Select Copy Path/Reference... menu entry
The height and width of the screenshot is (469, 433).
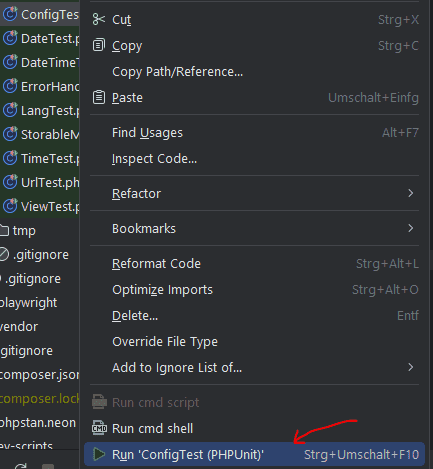tap(255, 71)
